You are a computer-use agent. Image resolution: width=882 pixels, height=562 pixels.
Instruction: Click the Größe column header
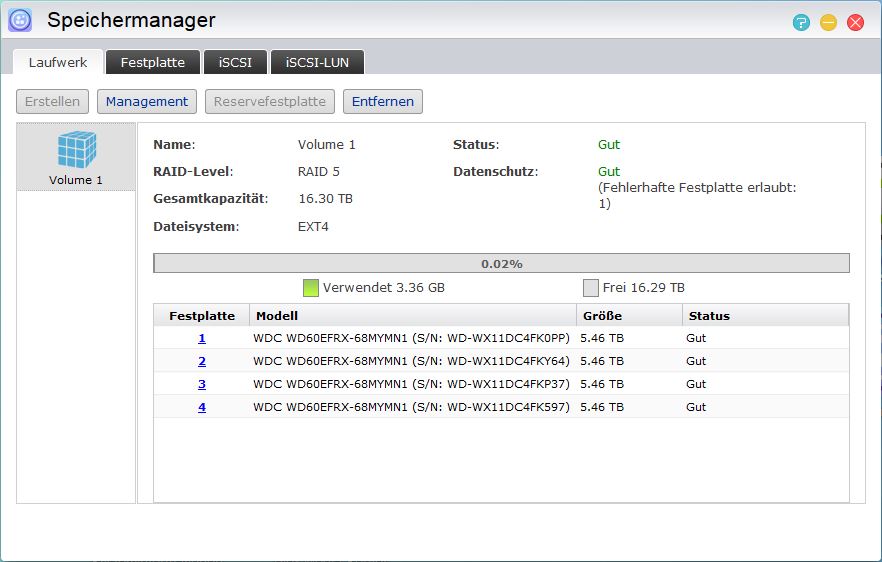[x=629, y=316]
